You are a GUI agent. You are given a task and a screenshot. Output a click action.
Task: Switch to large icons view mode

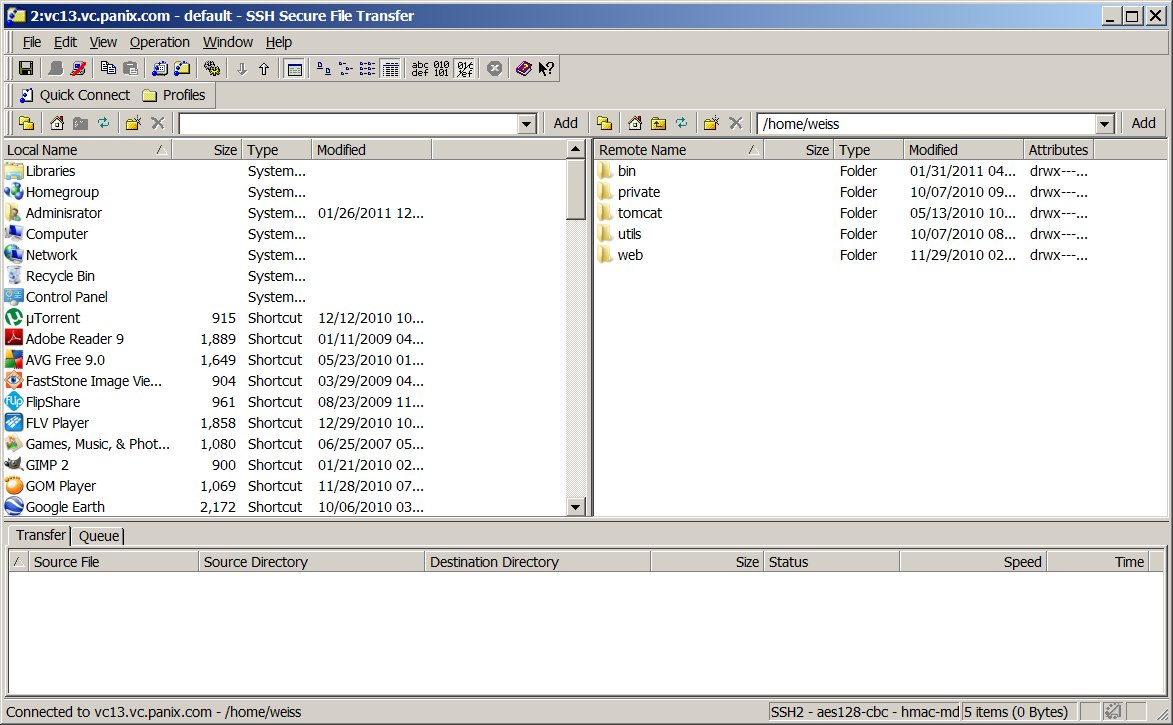coord(323,69)
